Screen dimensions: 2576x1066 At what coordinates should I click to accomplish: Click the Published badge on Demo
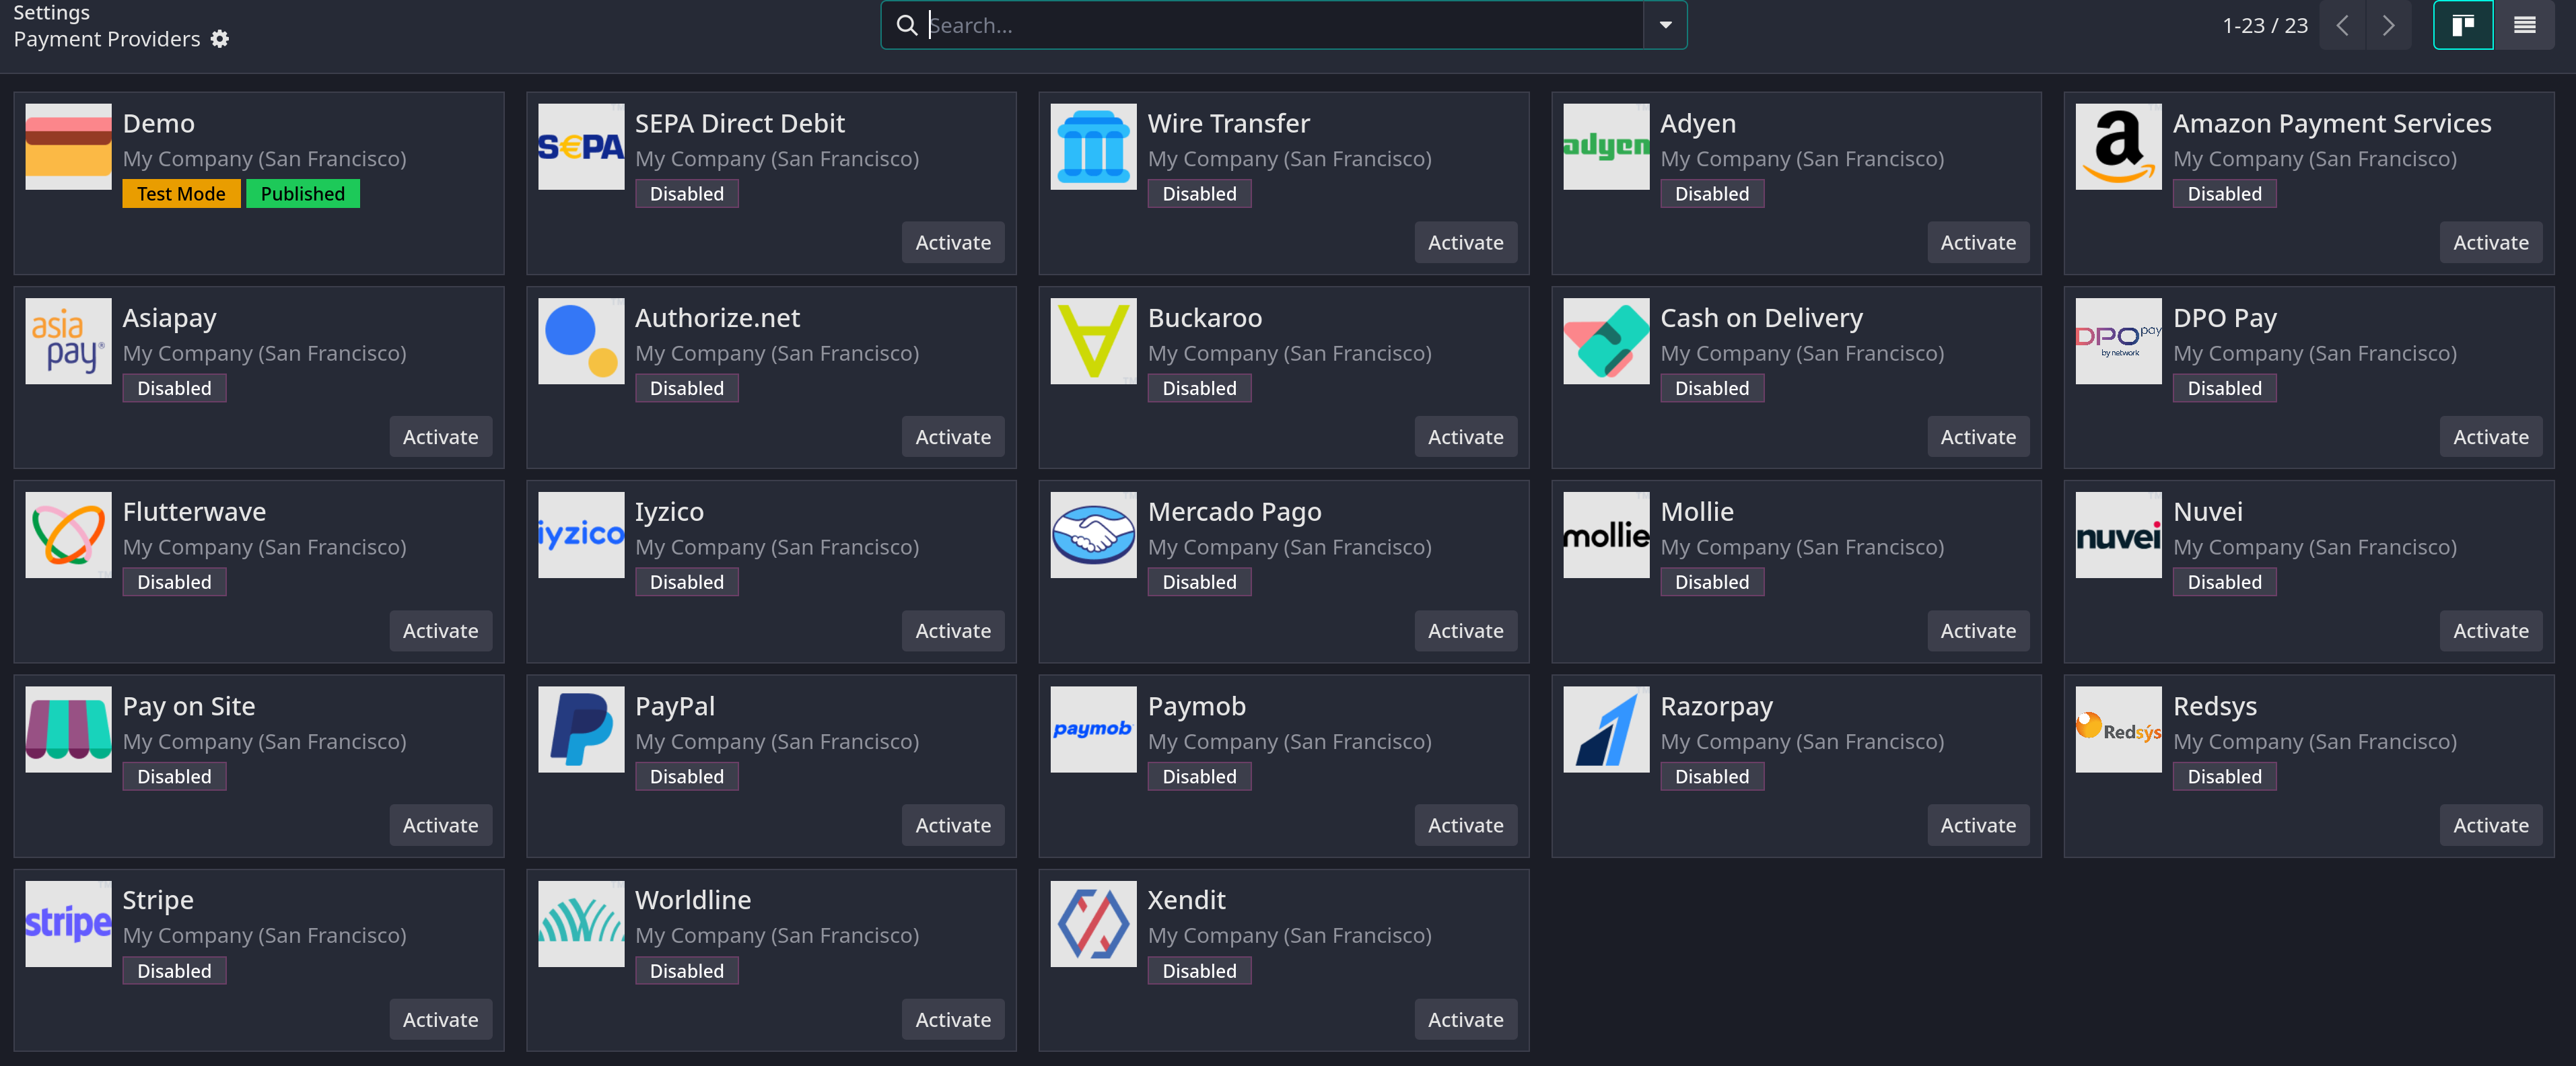pyautogui.click(x=302, y=194)
